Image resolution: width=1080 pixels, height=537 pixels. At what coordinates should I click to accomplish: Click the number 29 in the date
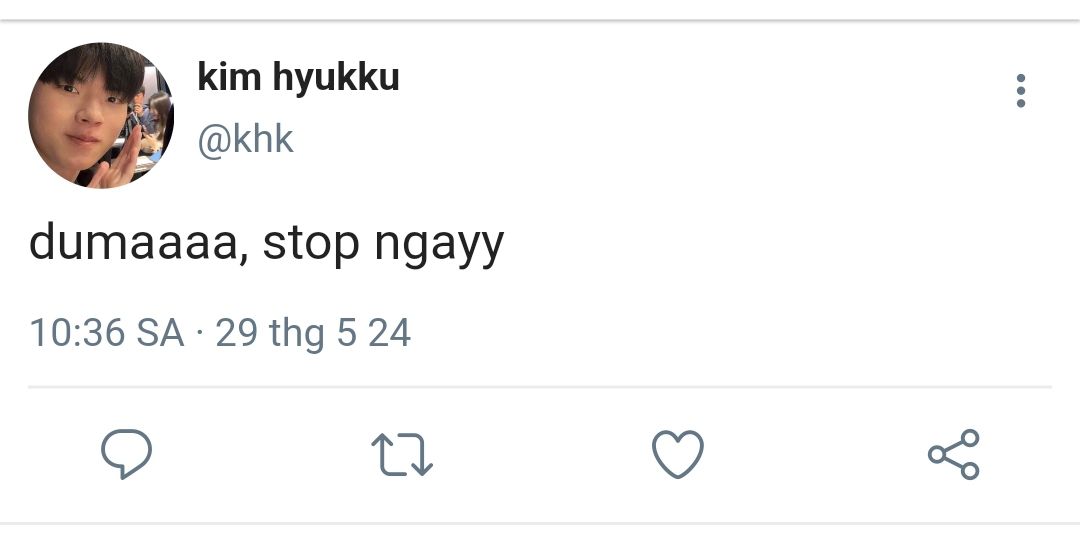[236, 333]
